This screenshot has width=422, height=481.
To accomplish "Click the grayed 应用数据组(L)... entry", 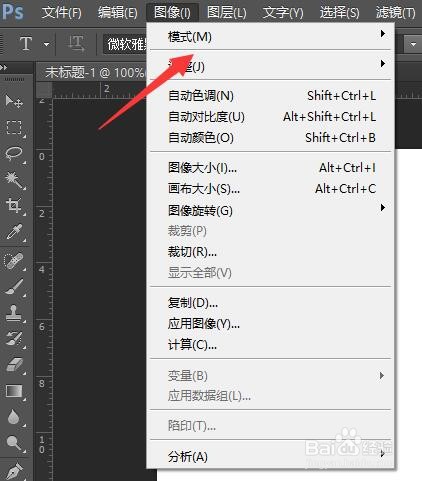I will click(x=270, y=396).
